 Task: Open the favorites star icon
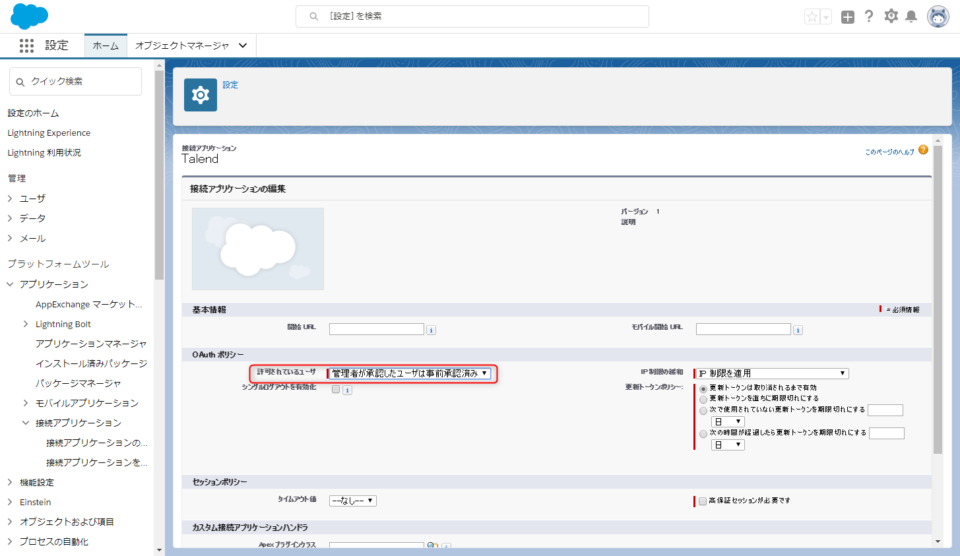point(813,17)
